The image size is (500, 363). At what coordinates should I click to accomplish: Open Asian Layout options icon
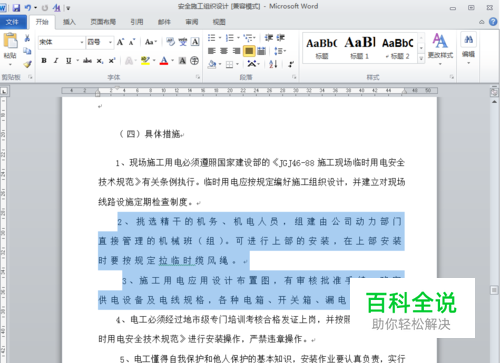click(x=251, y=64)
